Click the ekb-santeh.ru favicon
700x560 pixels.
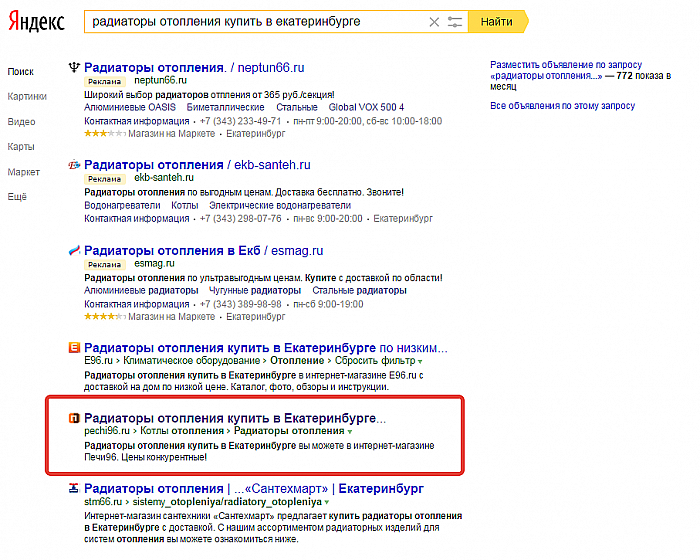click(74, 165)
